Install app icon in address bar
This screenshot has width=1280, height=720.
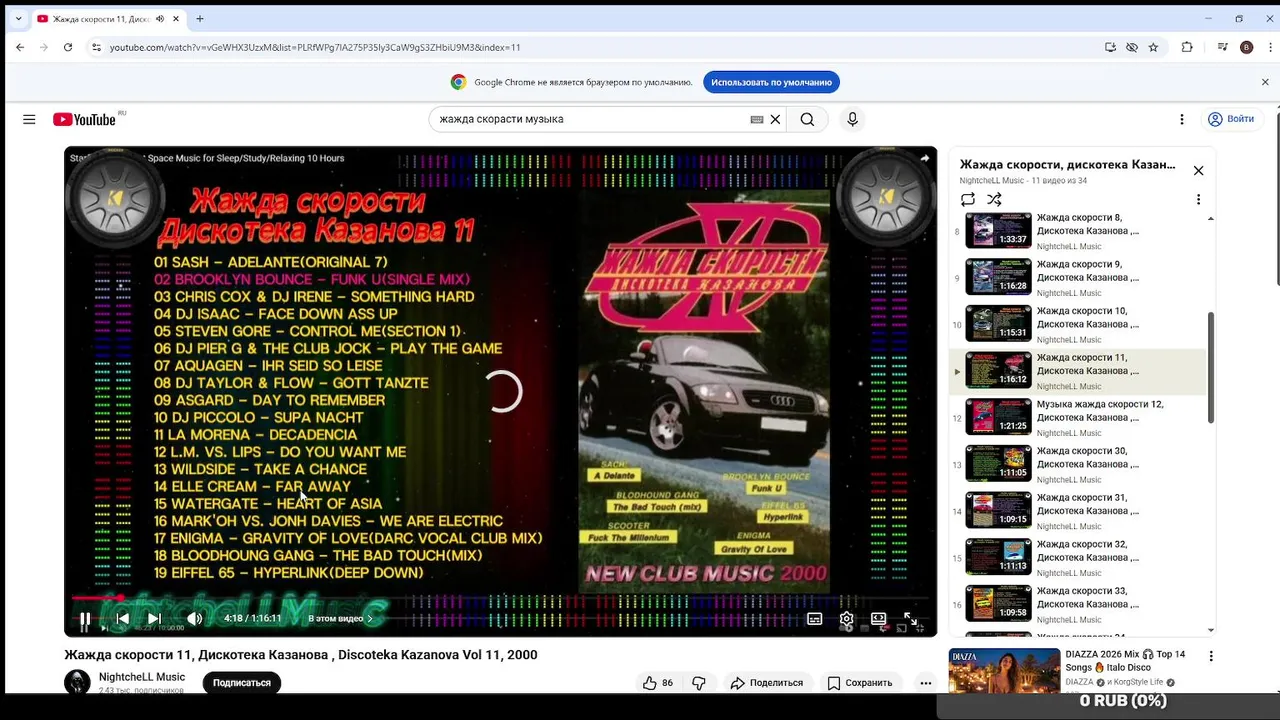[1110, 47]
